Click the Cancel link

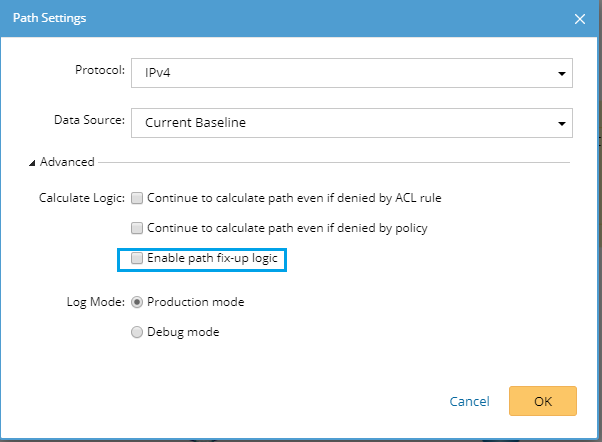click(x=469, y=401)
